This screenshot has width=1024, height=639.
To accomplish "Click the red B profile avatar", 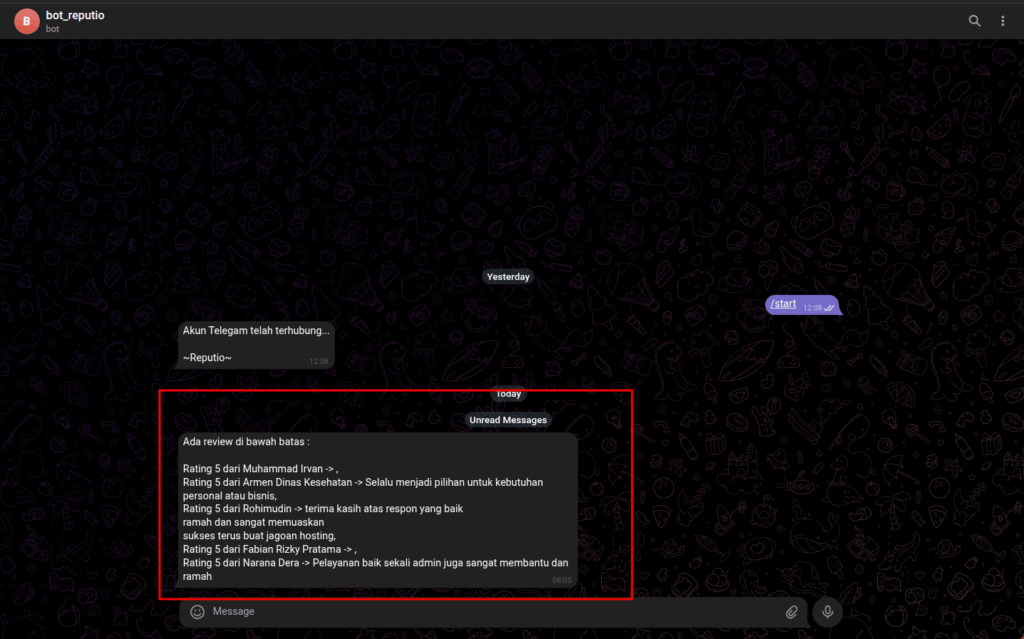I will click(x=26, y=21).
